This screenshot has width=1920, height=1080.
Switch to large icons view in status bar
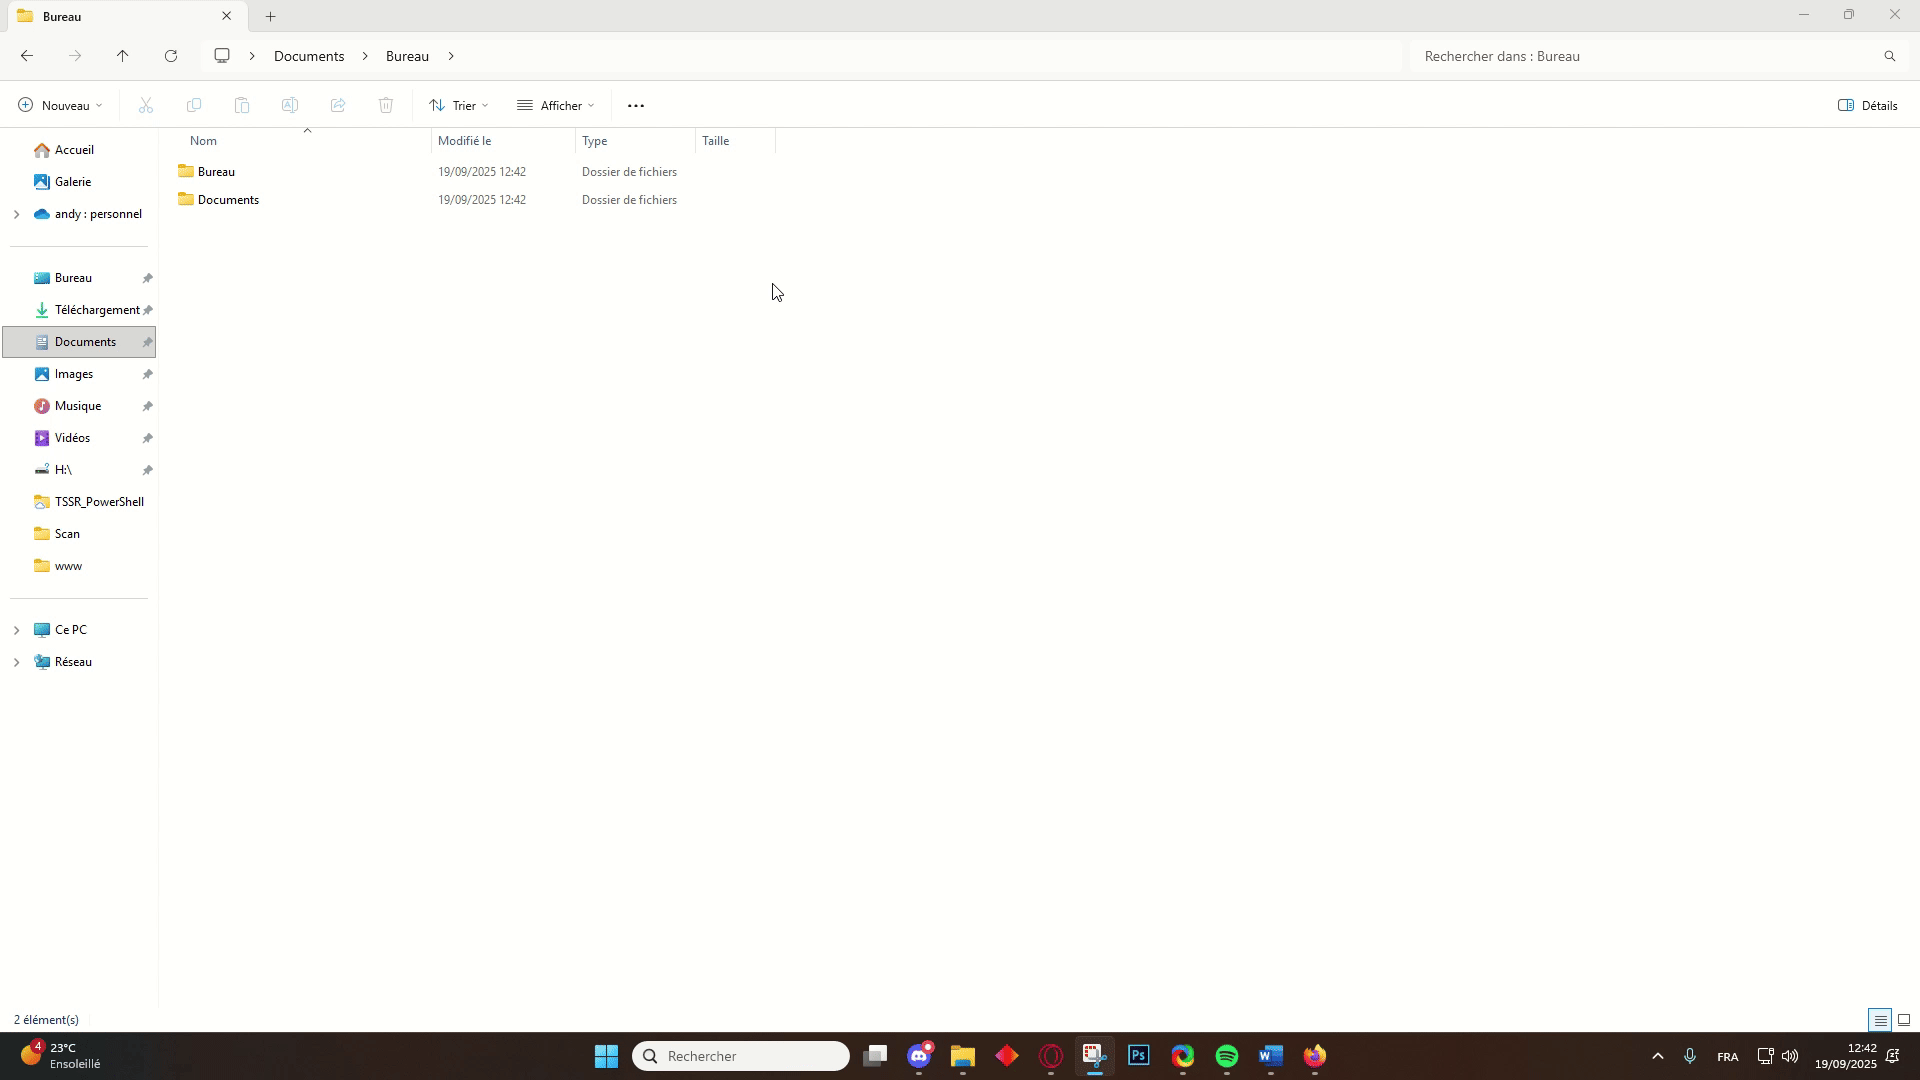(1904, 1020)
